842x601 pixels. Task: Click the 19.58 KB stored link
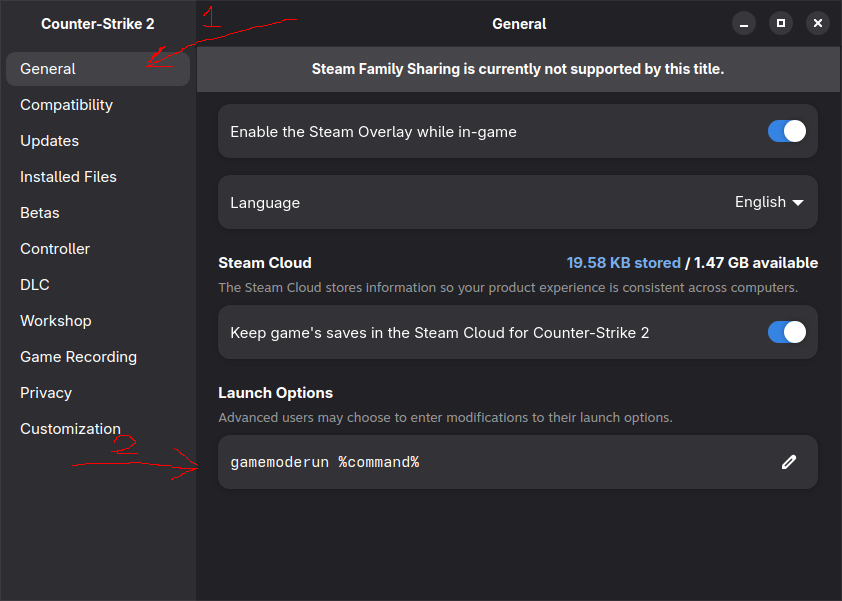[x=623, y=263]
